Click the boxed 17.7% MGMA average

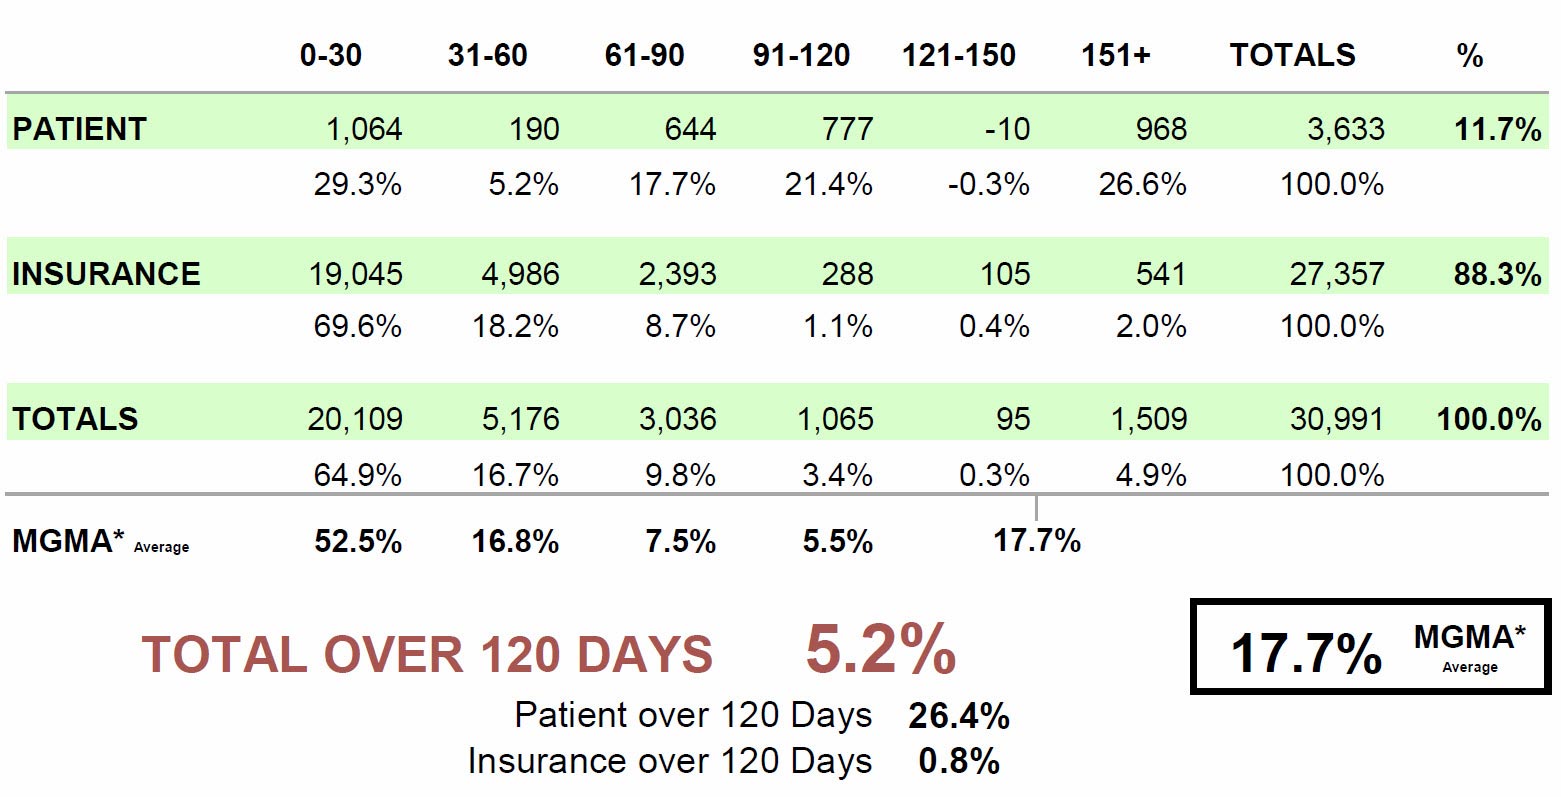click(x=1306, y=654)
